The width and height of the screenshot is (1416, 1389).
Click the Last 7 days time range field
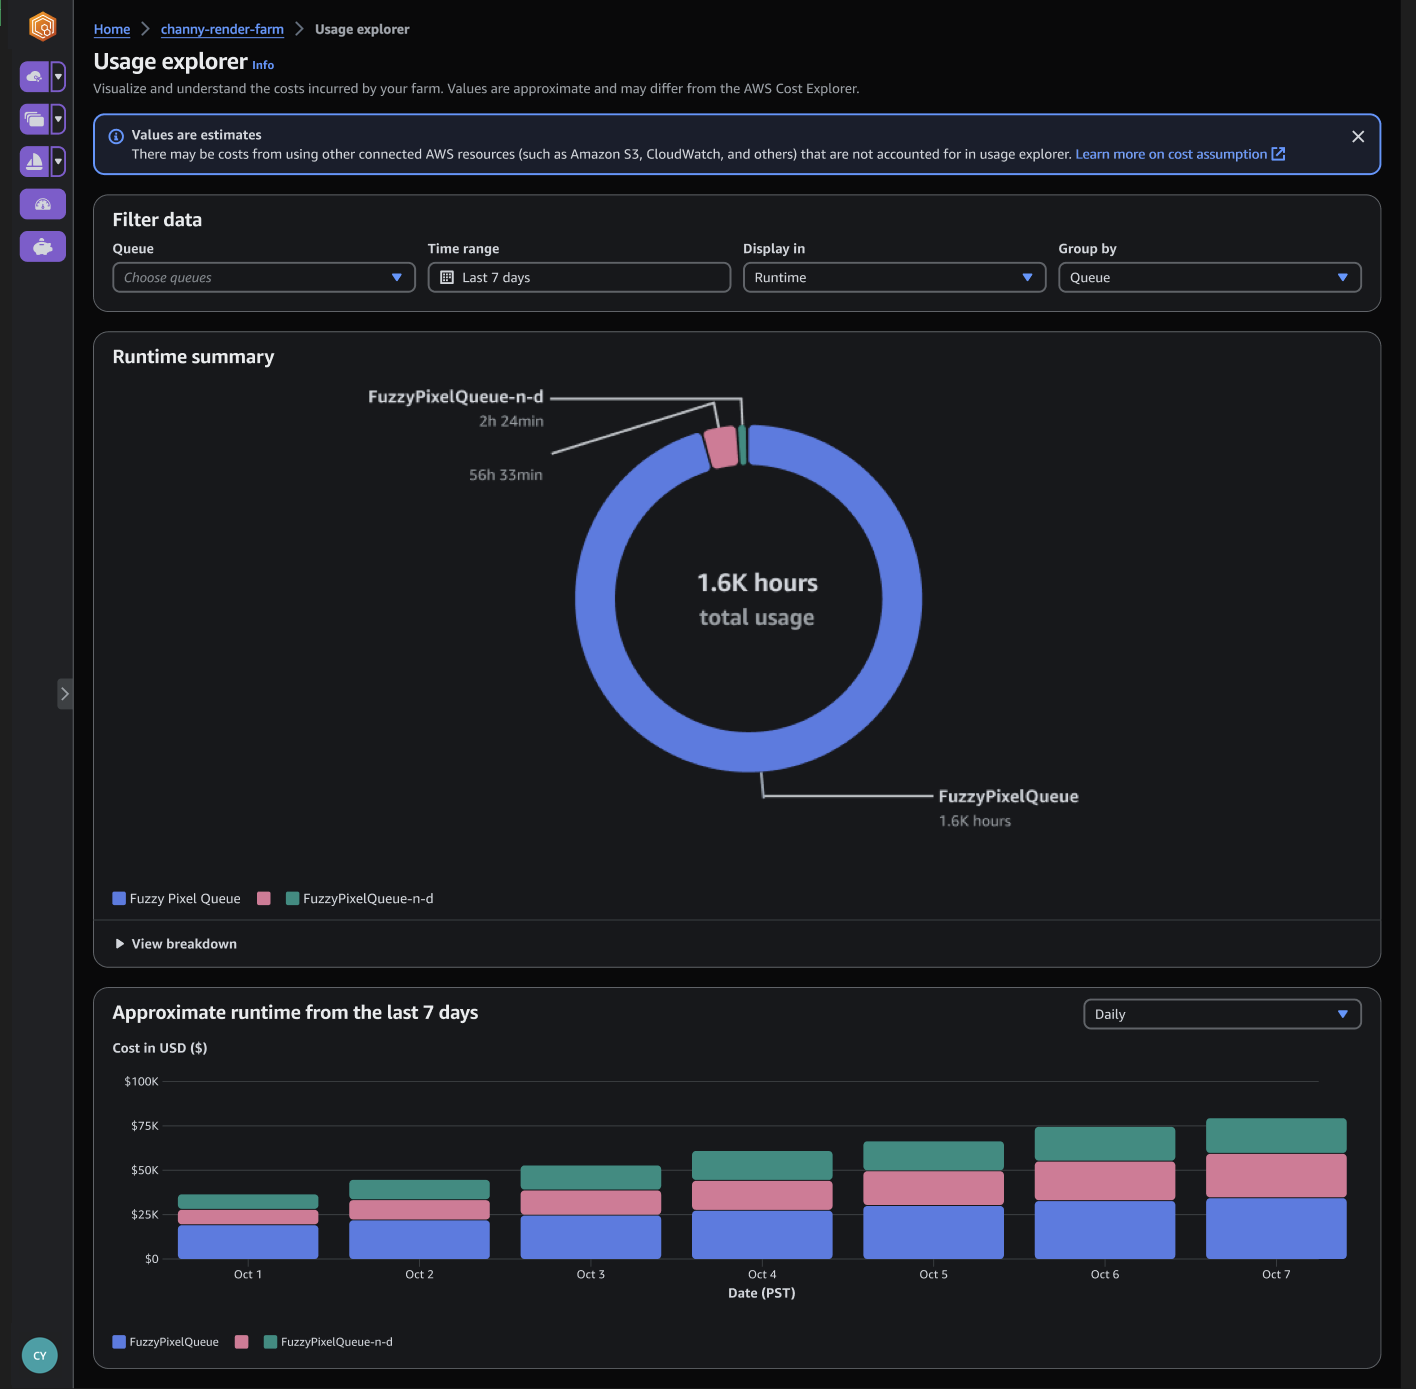(x=579, y=277)
